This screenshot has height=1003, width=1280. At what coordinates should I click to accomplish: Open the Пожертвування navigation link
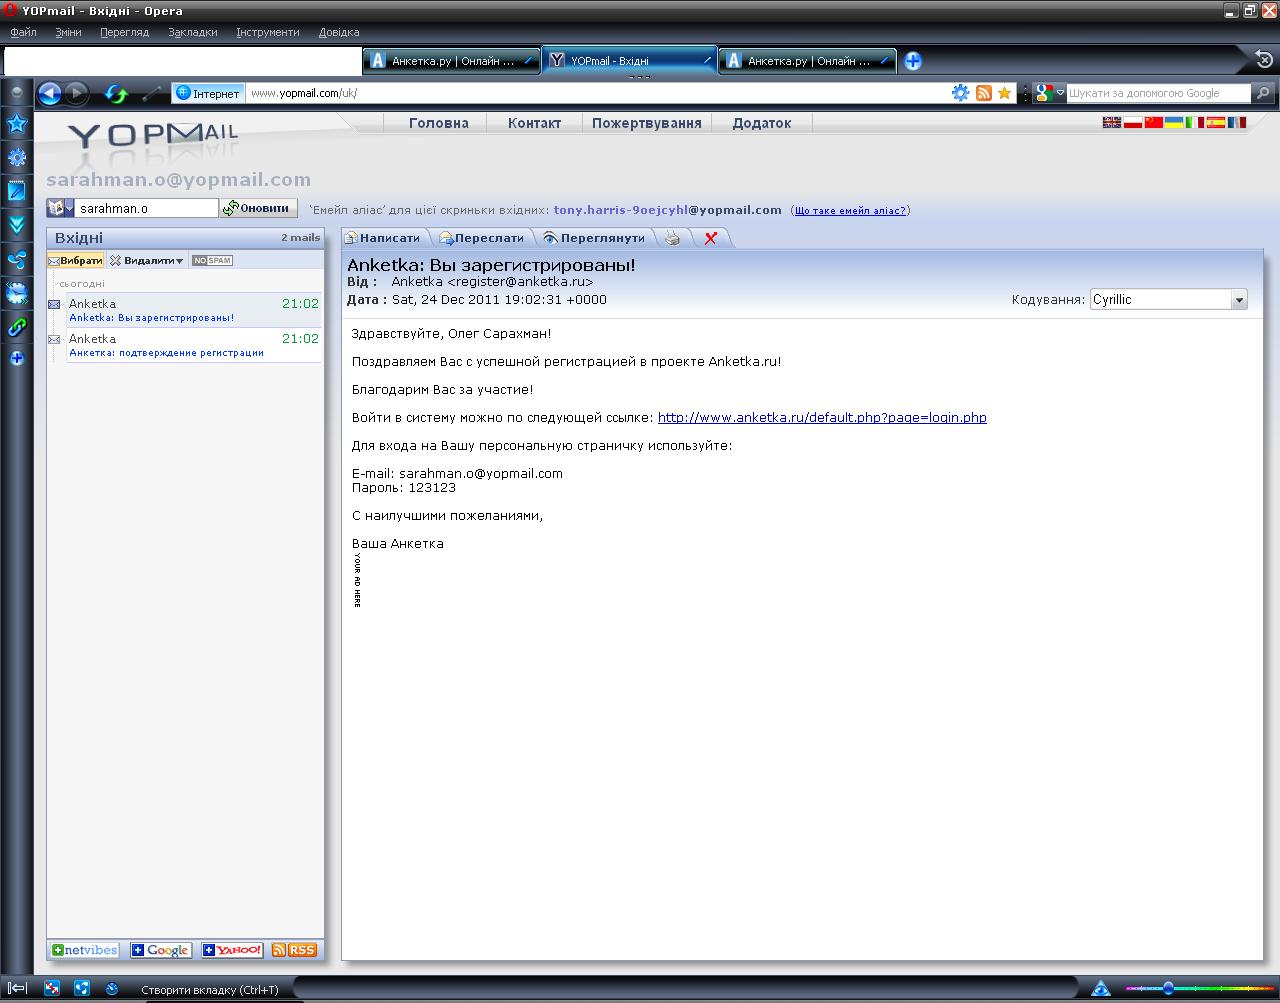point(646,123)
